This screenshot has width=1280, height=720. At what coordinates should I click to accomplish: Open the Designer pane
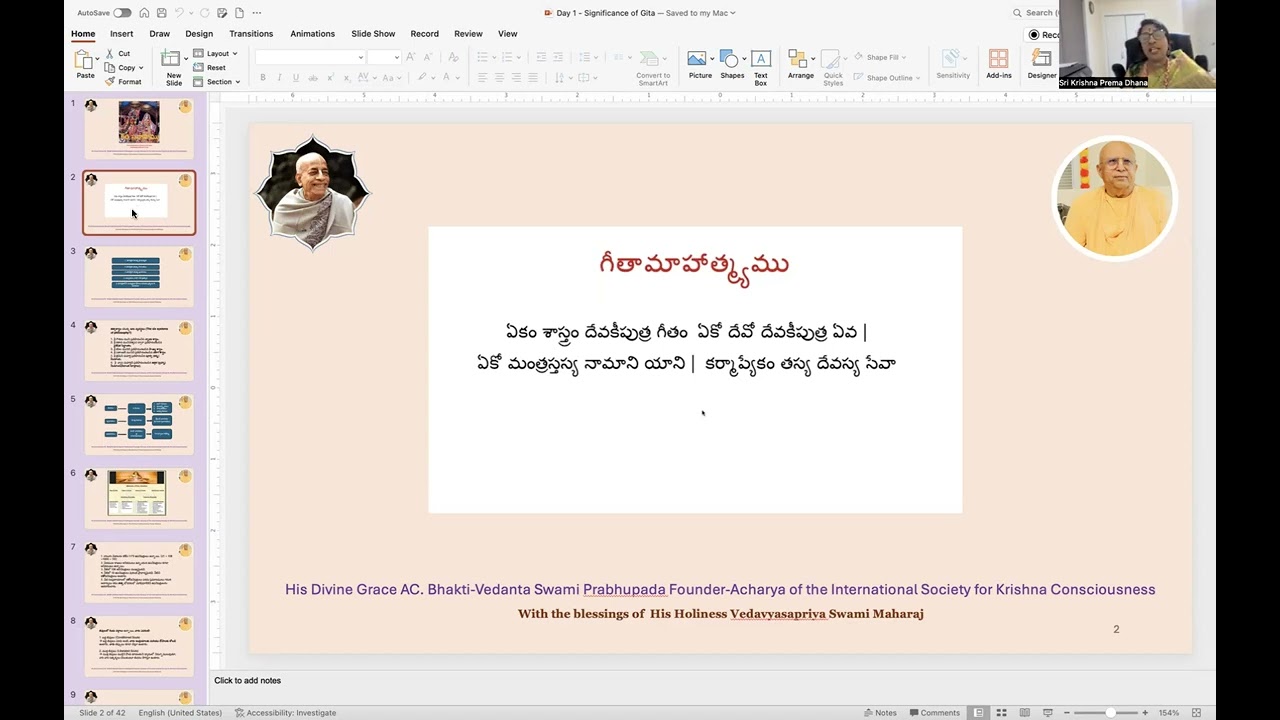point(1041,65)
